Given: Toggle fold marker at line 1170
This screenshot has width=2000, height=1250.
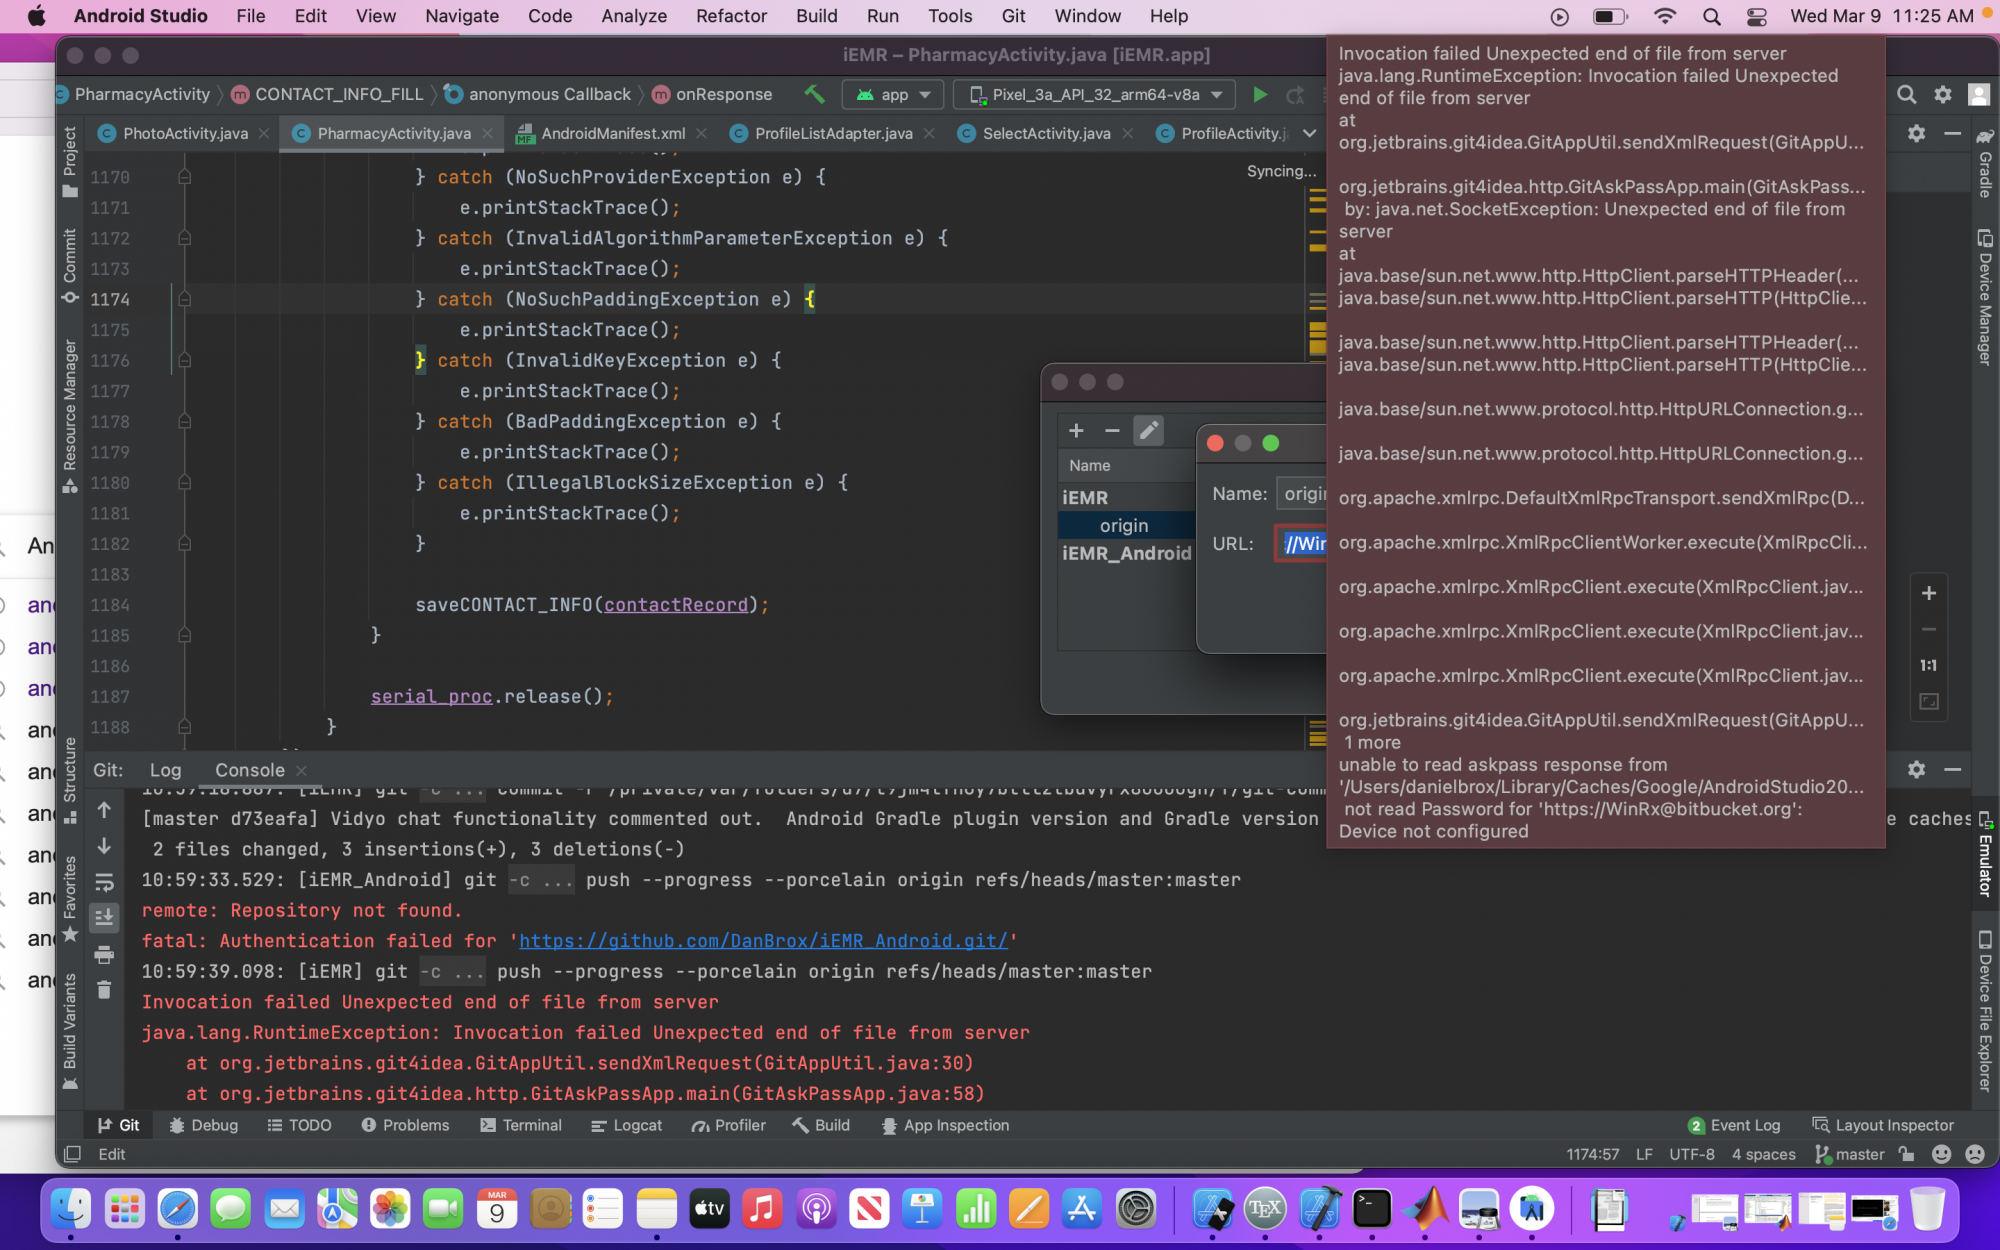Looking at the screenshot, I should click(185, 177).
